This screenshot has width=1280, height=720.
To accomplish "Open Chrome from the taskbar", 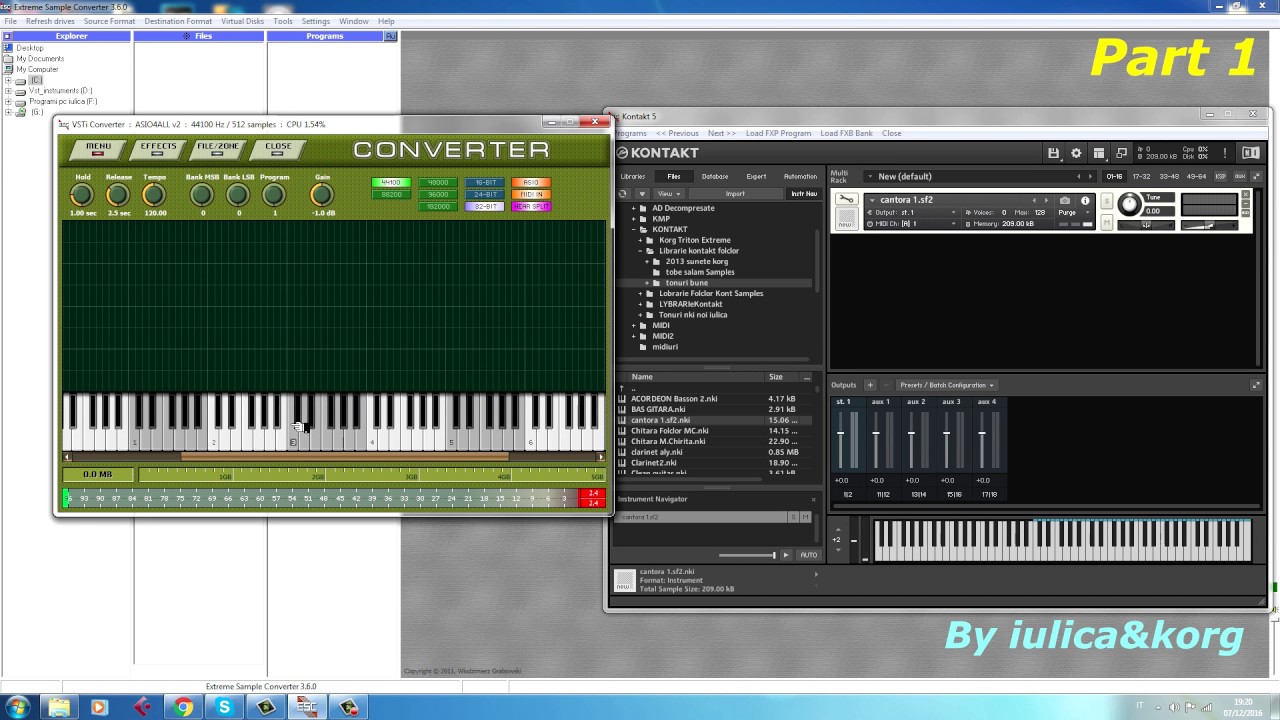I will point(183,707).
